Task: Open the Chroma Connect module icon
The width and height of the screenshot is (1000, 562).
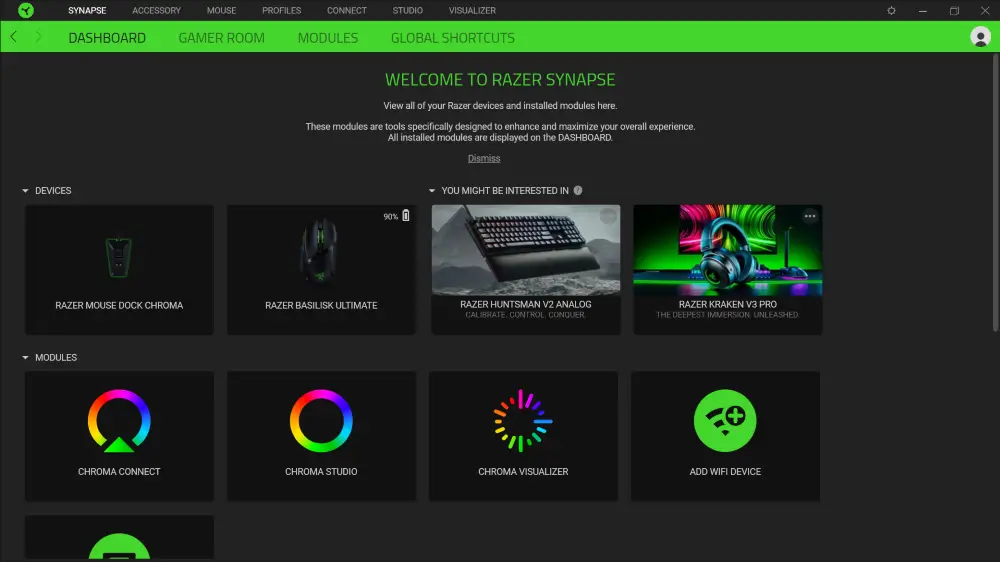Action: tap(119, 421)
